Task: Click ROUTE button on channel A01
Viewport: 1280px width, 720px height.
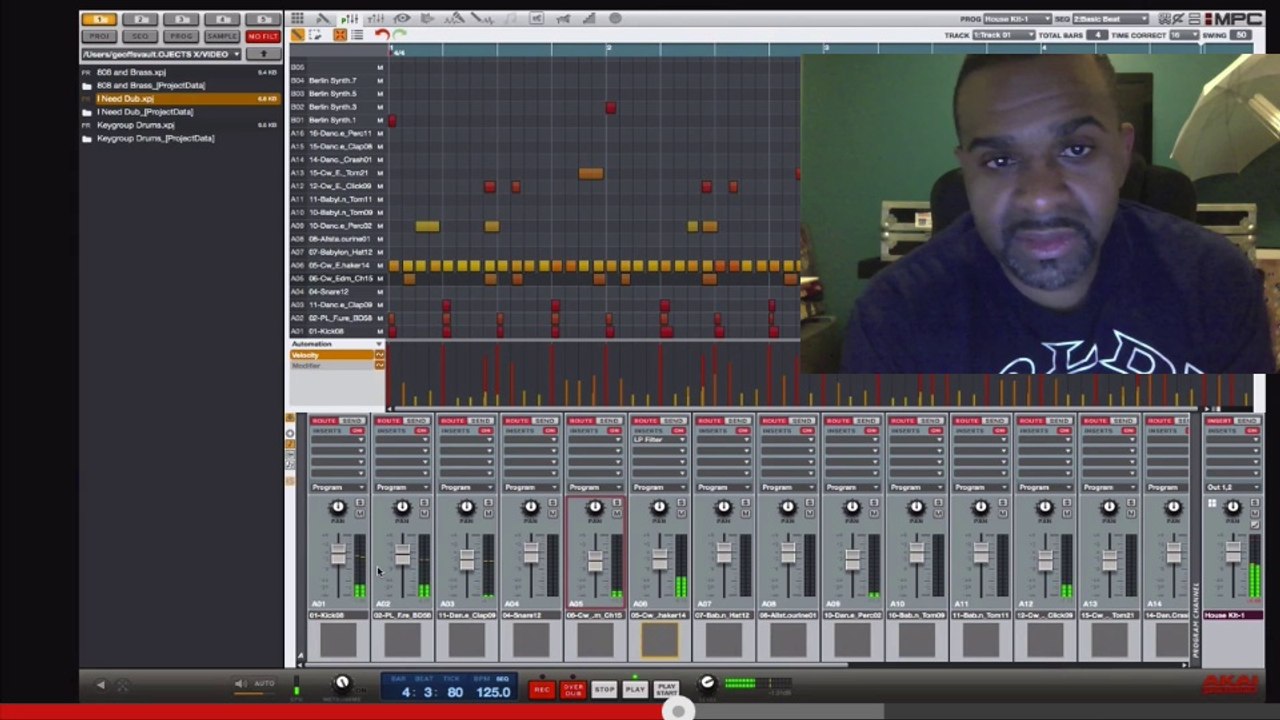Action: click(x=324, y=421)
